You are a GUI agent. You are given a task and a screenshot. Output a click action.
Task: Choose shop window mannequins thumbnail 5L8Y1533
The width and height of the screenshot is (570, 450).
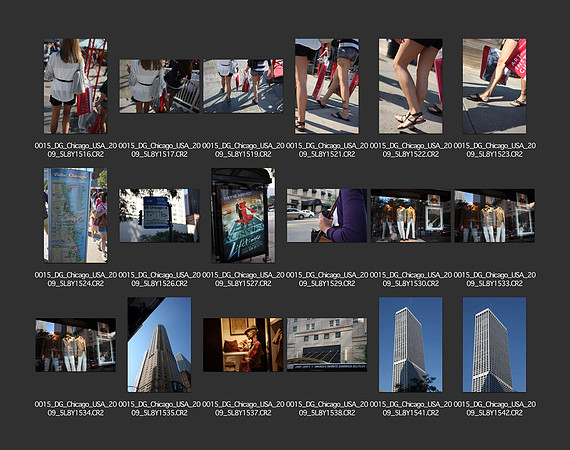(494, 215)
